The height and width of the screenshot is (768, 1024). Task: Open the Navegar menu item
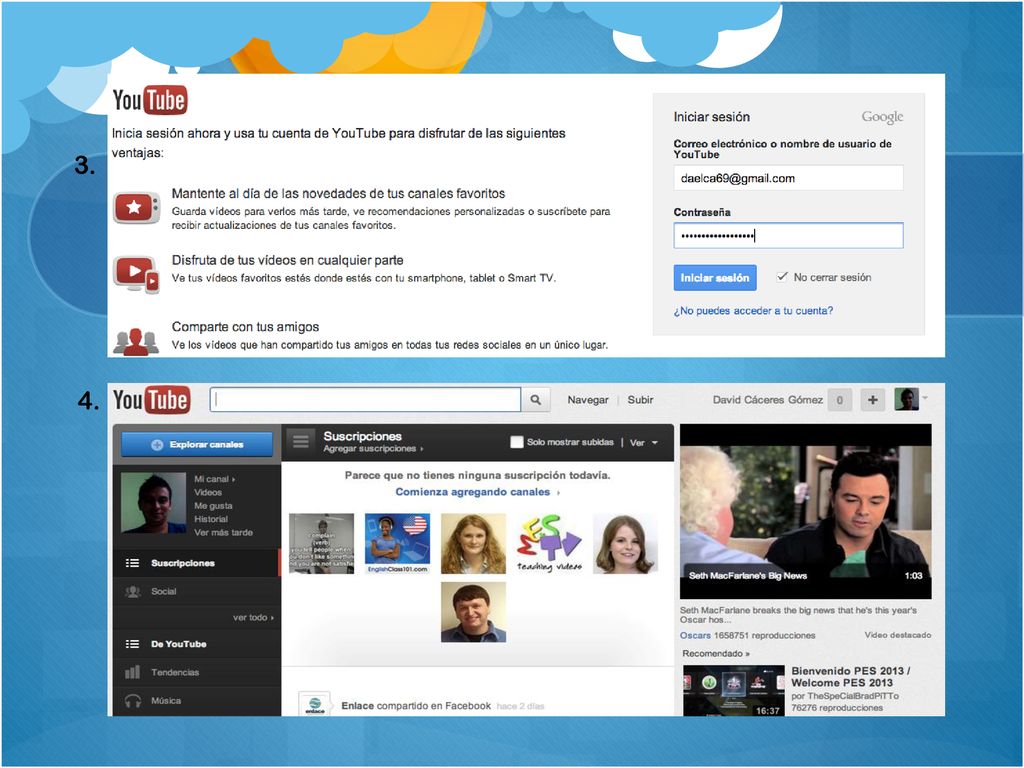pos(588,400)
